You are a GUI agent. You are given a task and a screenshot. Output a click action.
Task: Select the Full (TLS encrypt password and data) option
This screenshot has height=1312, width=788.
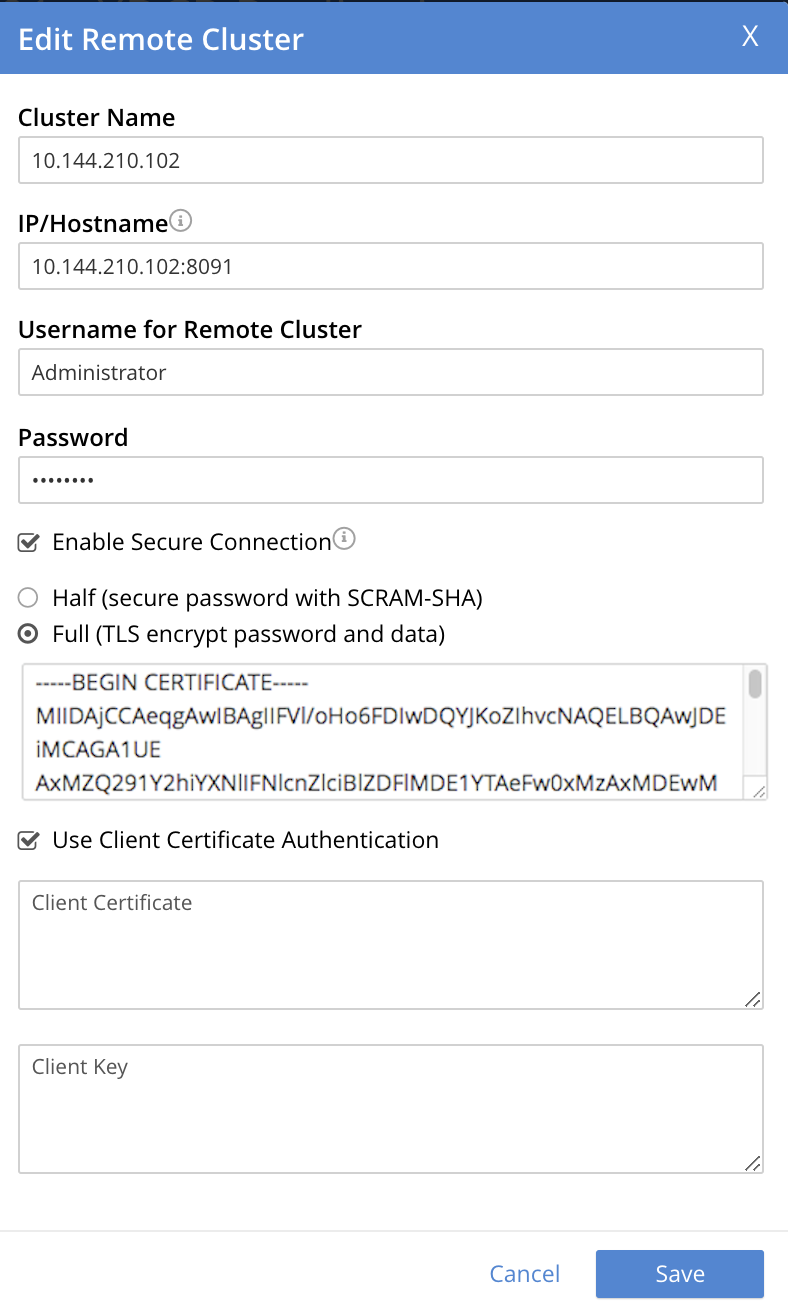pyautogui.click(x=28, y=633)
